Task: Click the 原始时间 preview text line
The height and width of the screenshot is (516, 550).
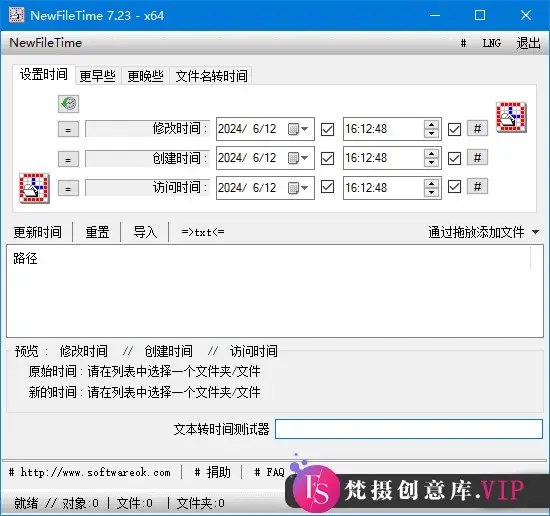Action: coord(144,371)
